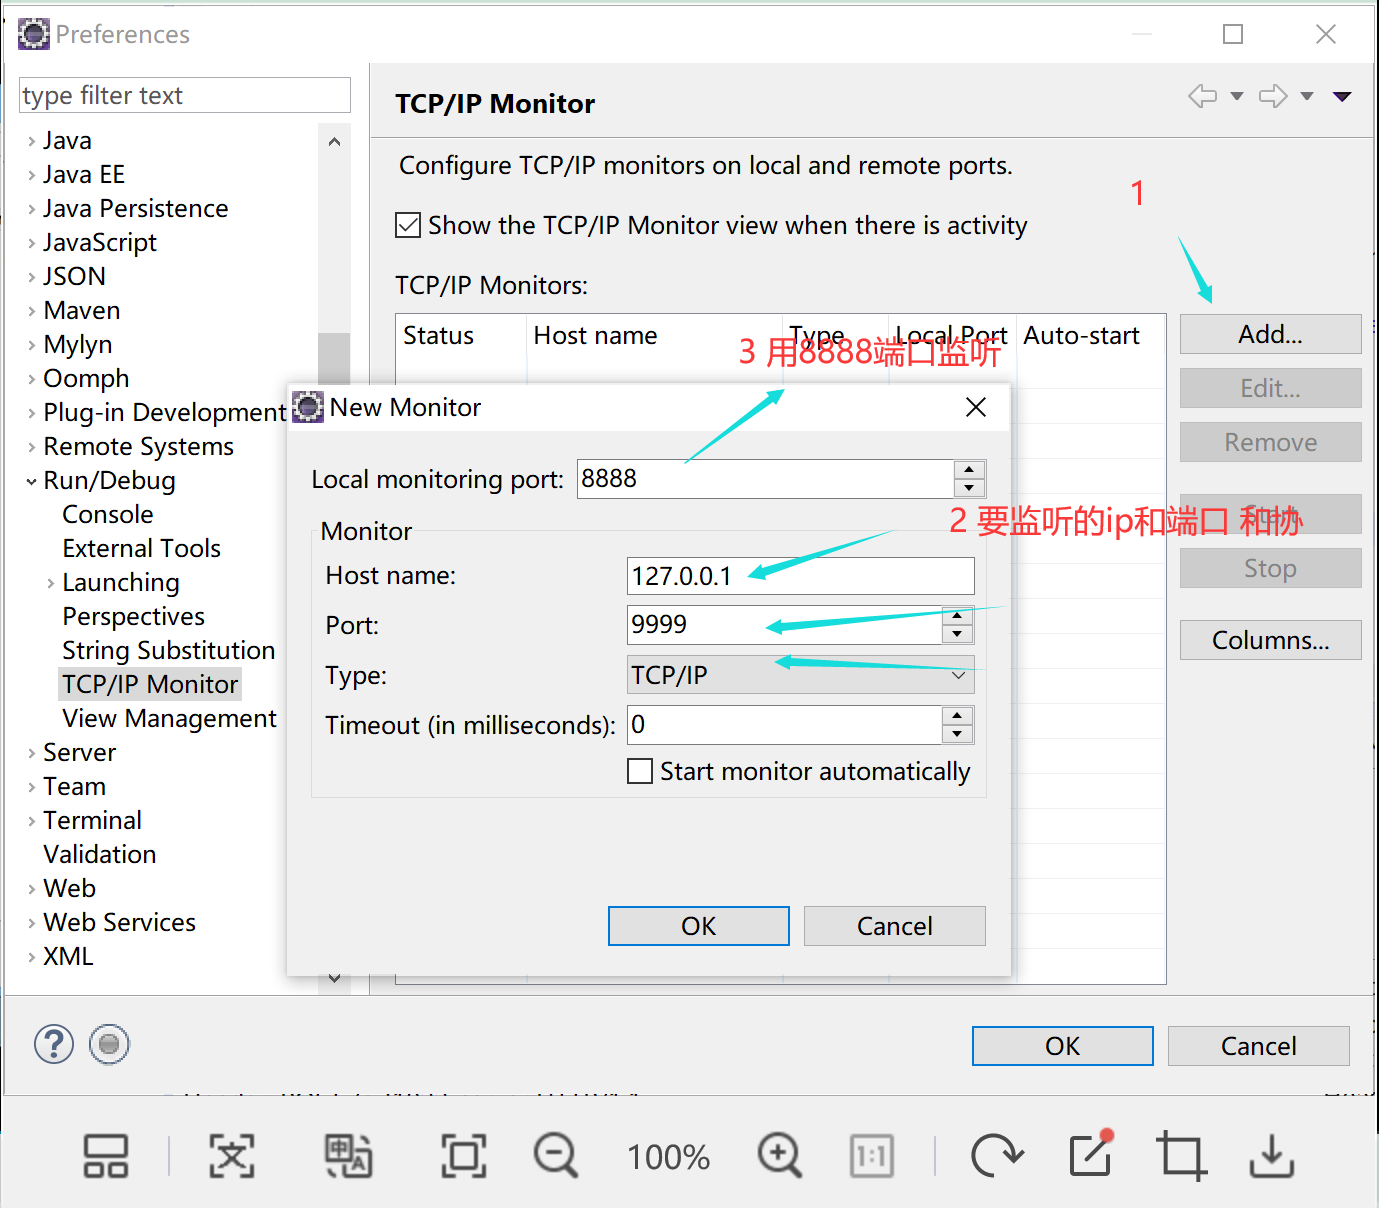This screenshot has height=1208, width=1379.
Task: Click the Columns... button
Action: coord(1270,640)
